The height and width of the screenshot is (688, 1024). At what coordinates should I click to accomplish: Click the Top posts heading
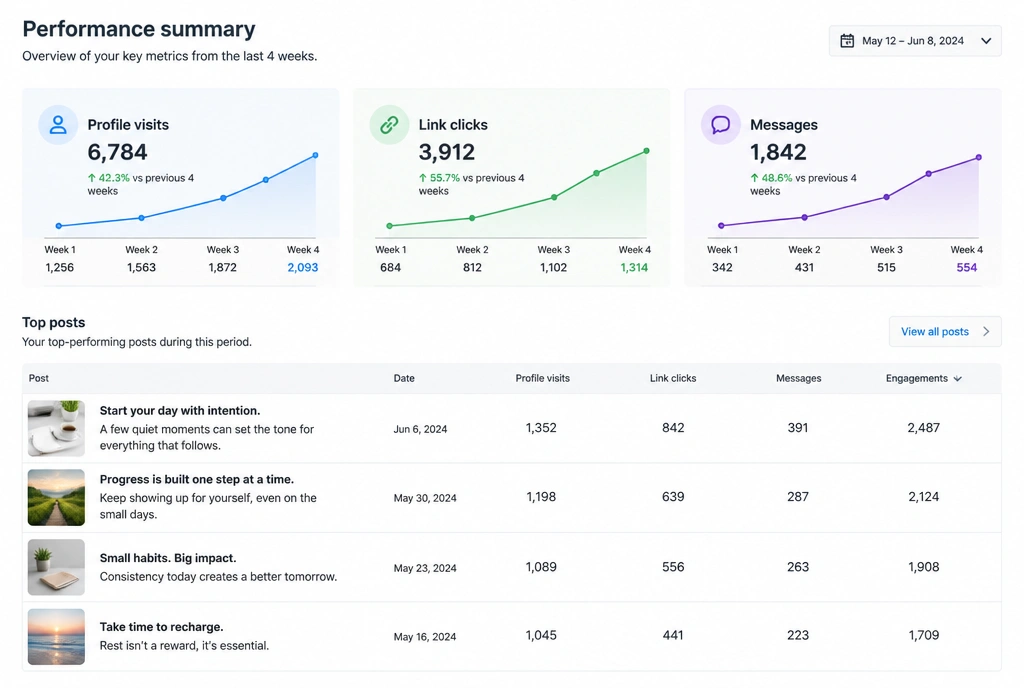54,322
